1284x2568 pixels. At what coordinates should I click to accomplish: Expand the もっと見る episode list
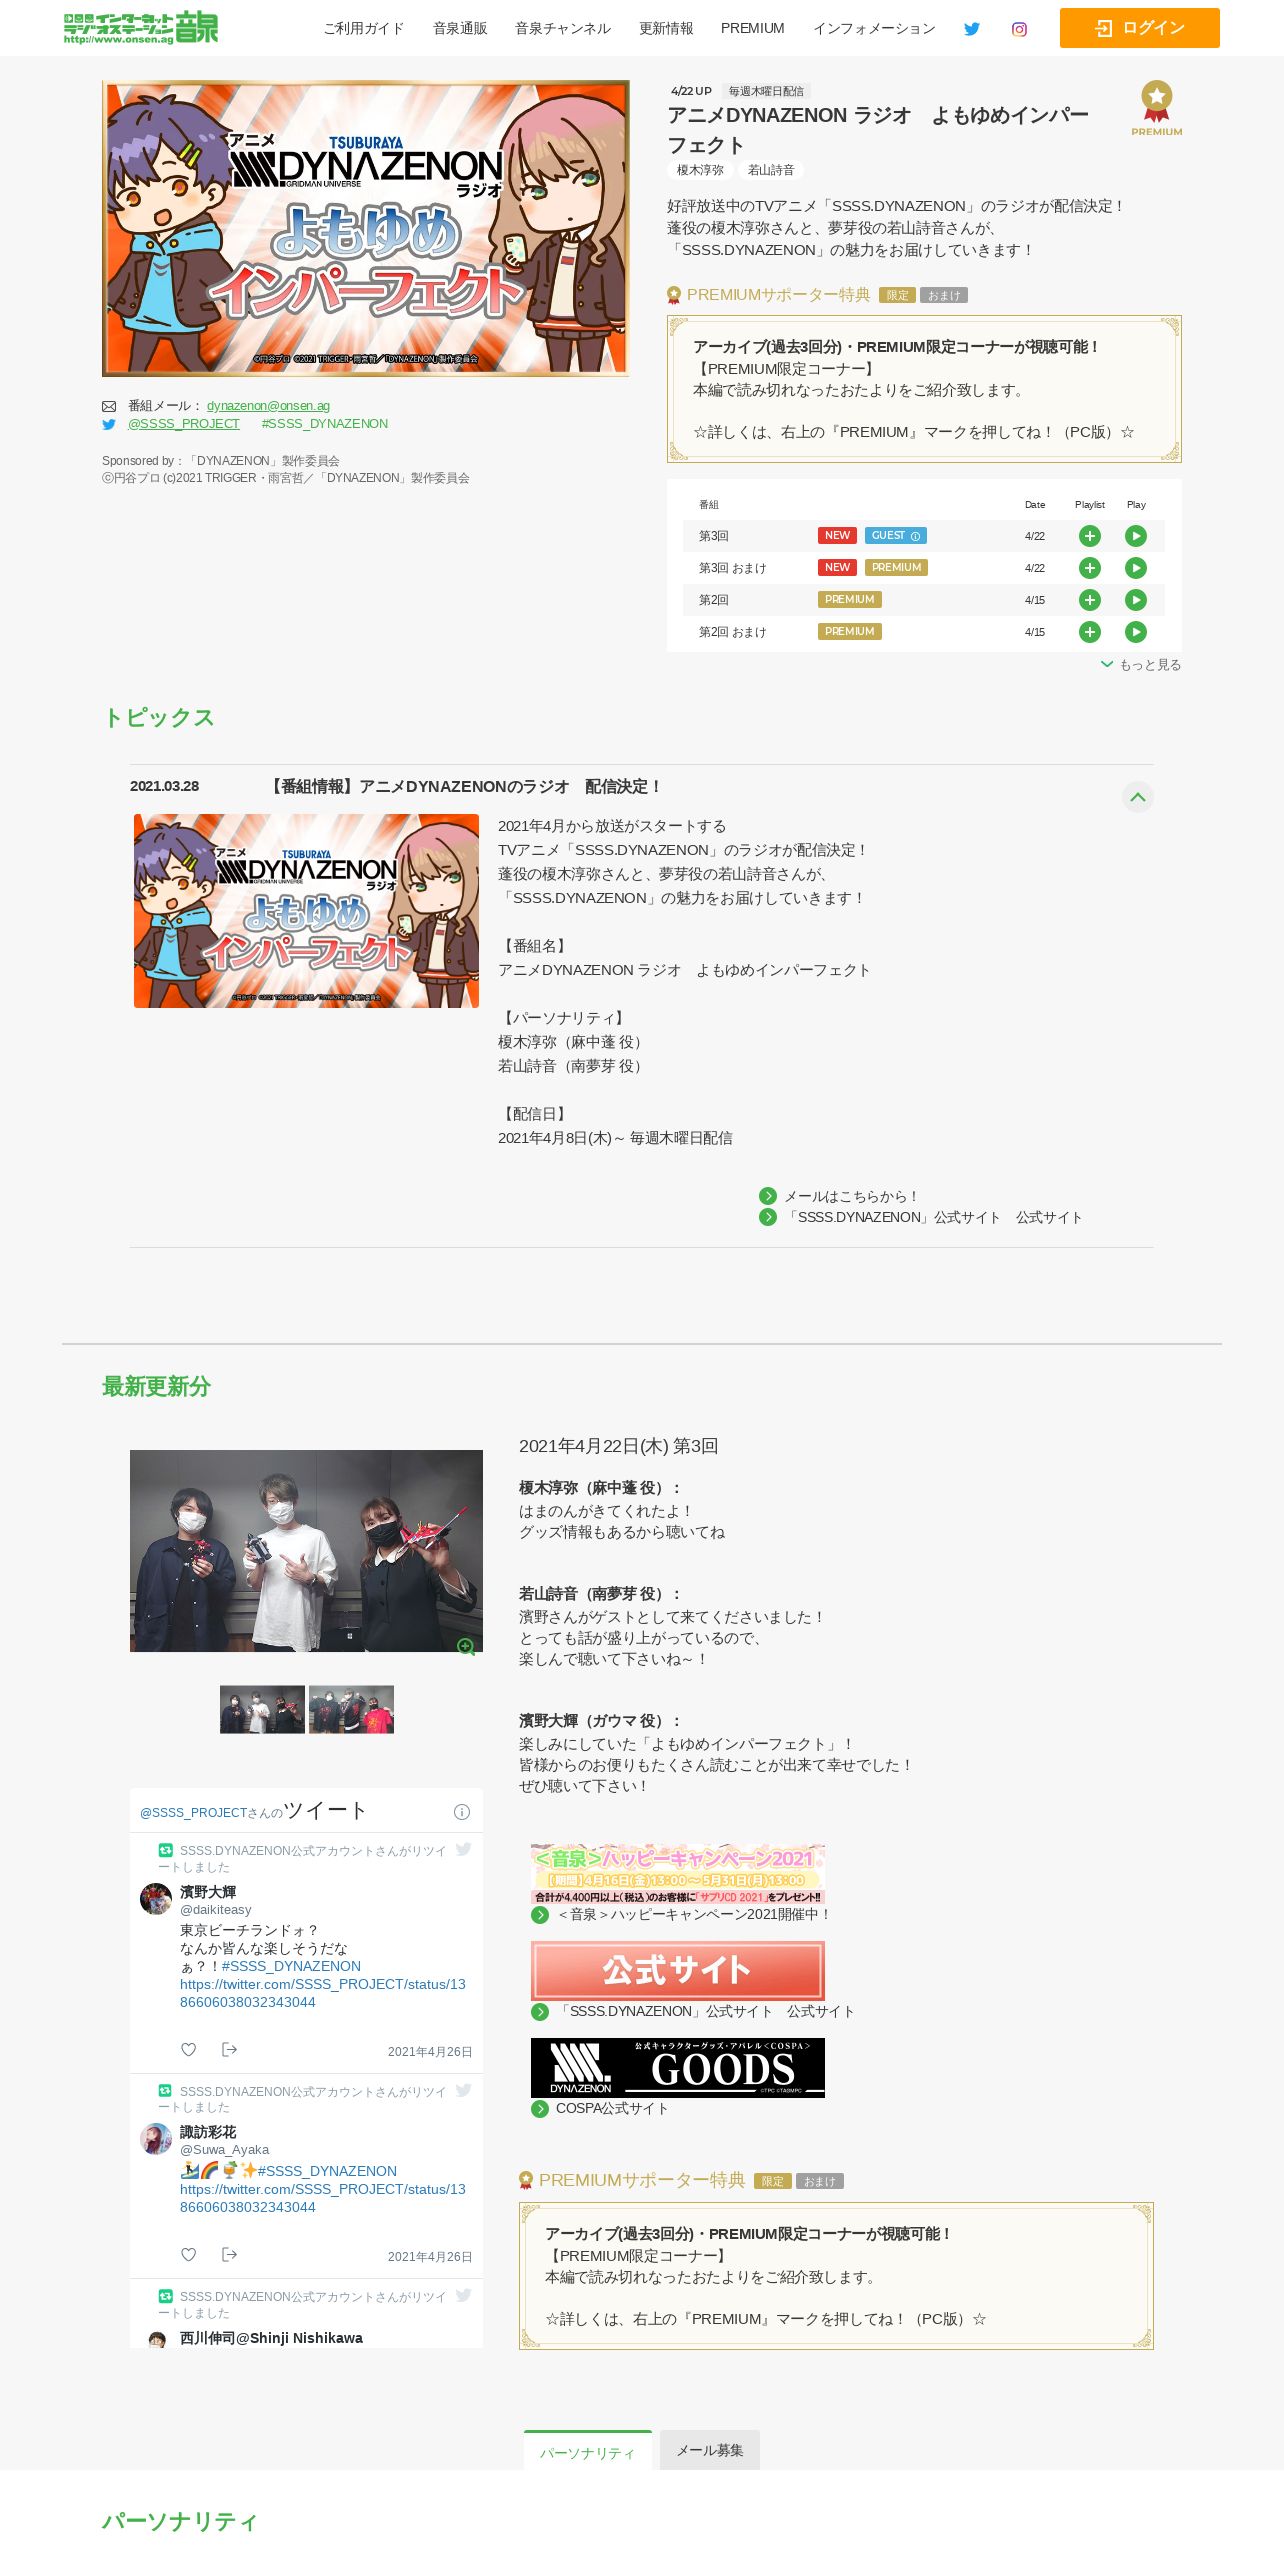point(1141,665)
